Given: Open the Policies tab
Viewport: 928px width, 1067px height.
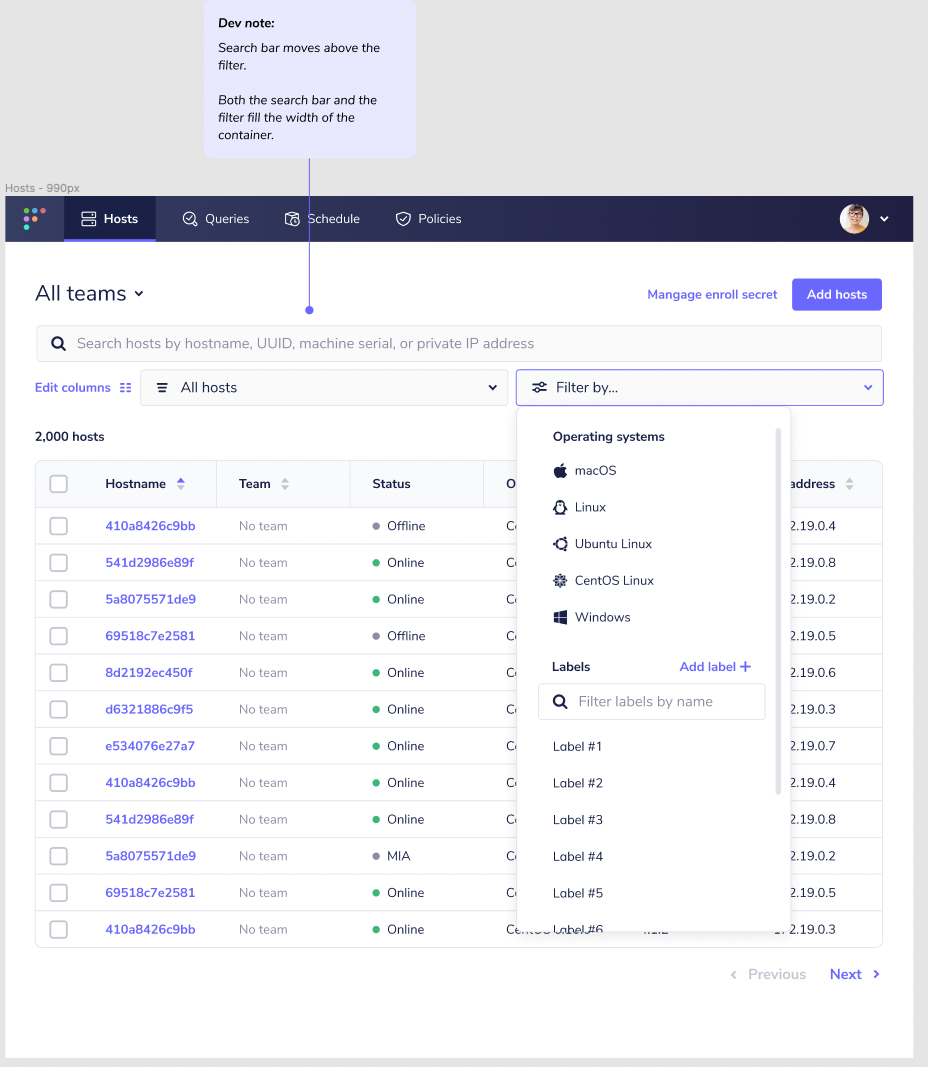Looking at the screenshot, I should click(429, 218).
